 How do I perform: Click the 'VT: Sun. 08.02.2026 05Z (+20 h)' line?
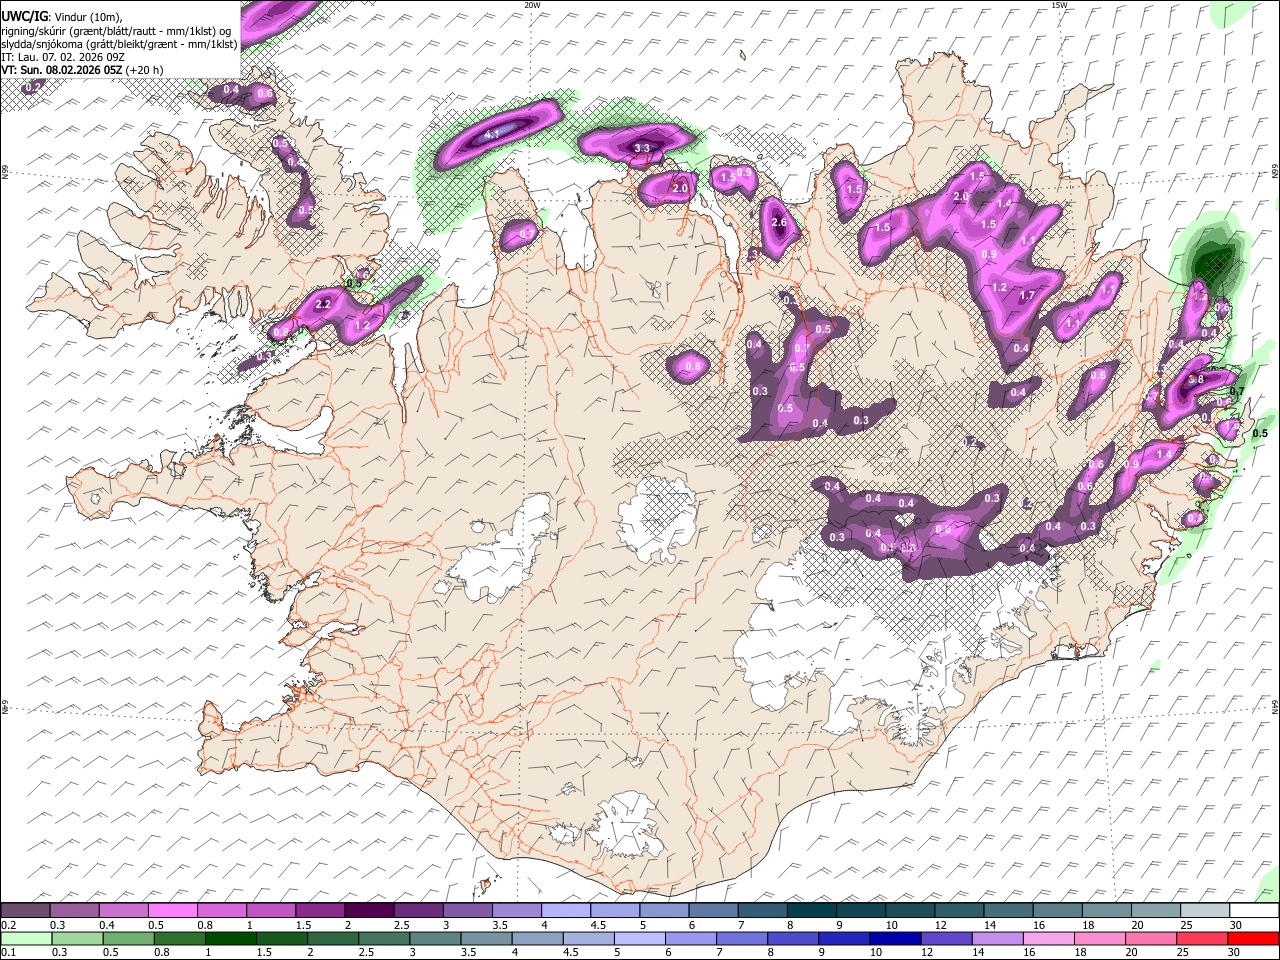(82, 70)
